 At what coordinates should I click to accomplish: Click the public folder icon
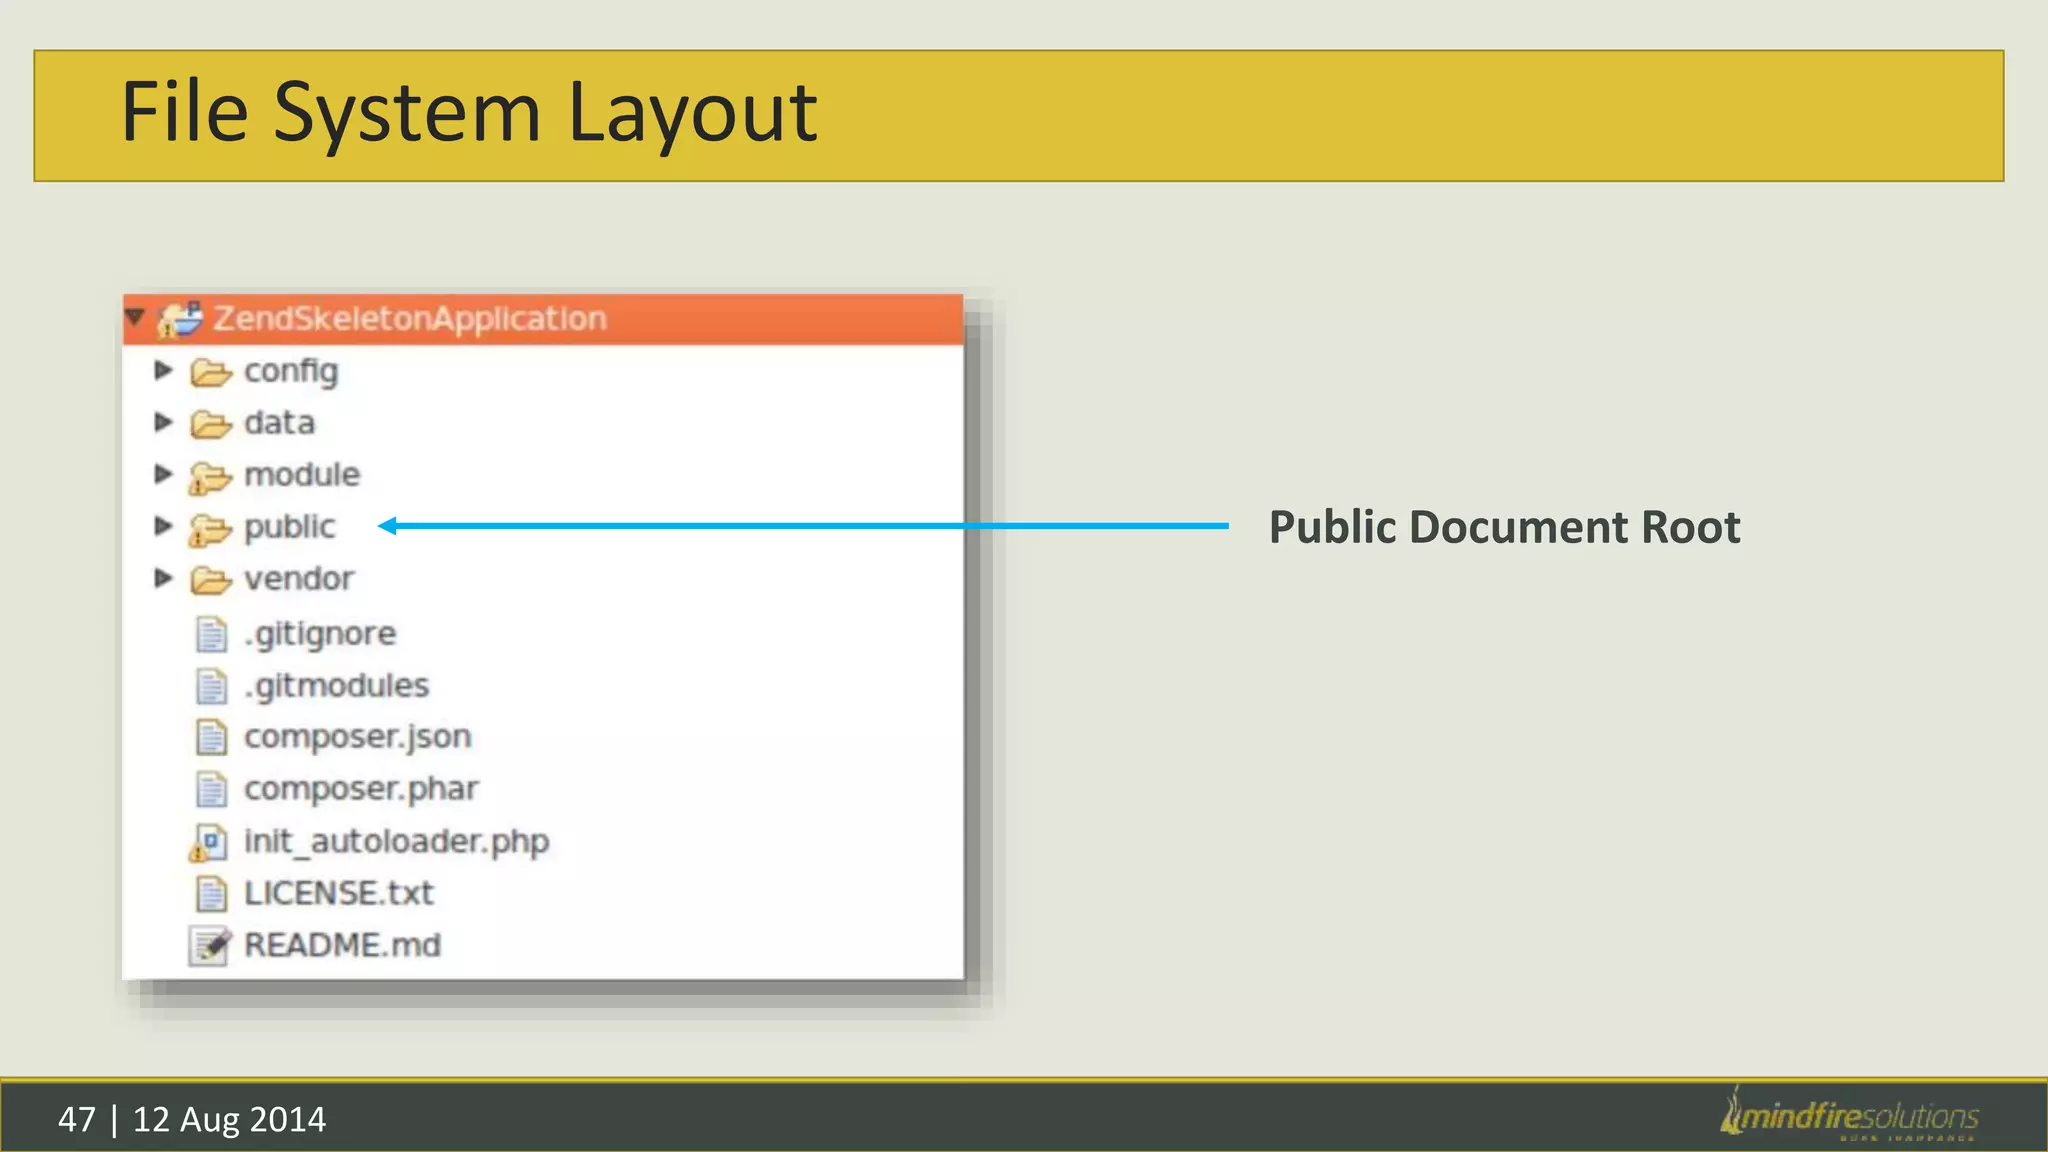pos(210,530)
